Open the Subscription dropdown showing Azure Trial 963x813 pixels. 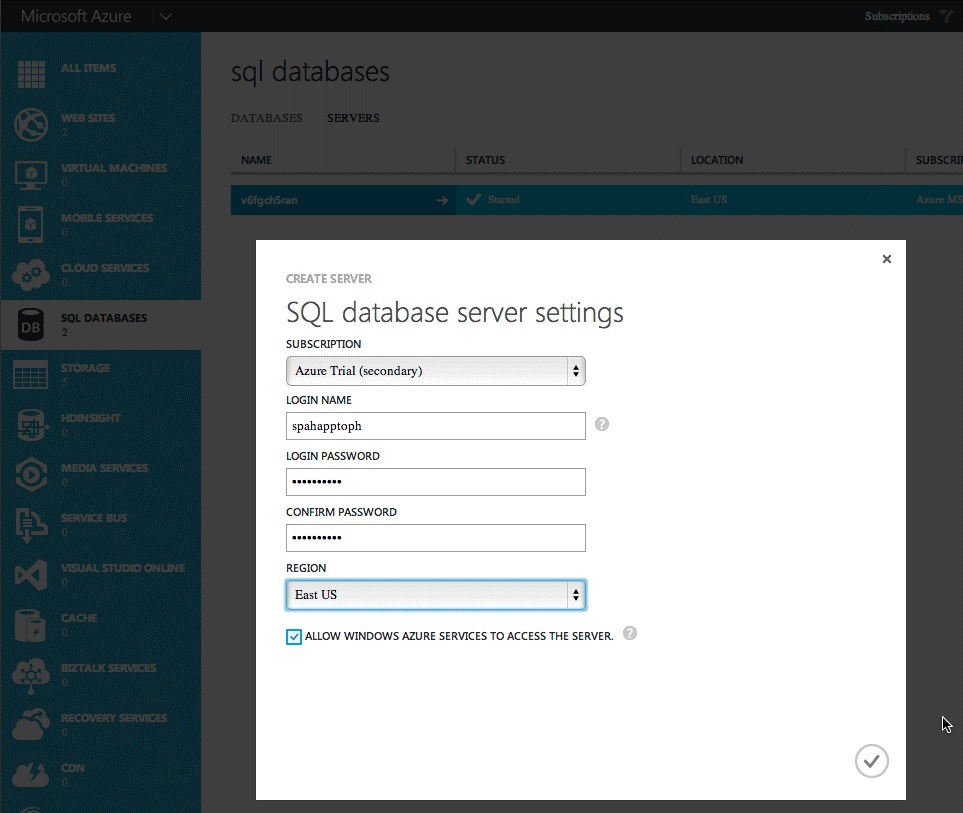point(435,370)
